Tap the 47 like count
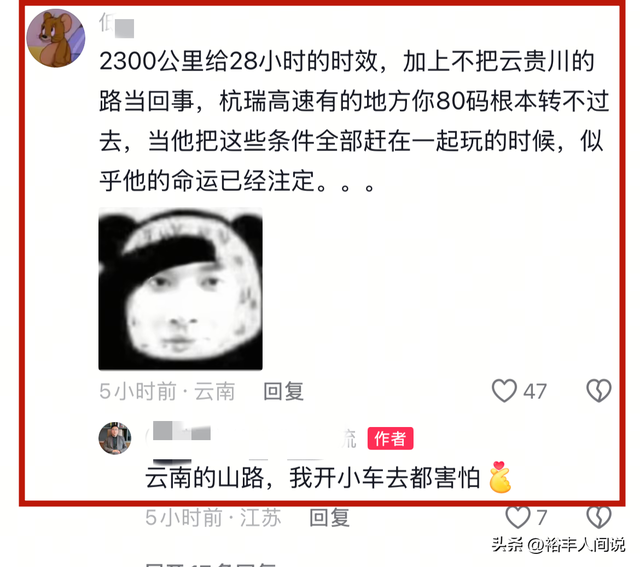The width and height of the screenshot is (640, 567). (x=535, y=391)
